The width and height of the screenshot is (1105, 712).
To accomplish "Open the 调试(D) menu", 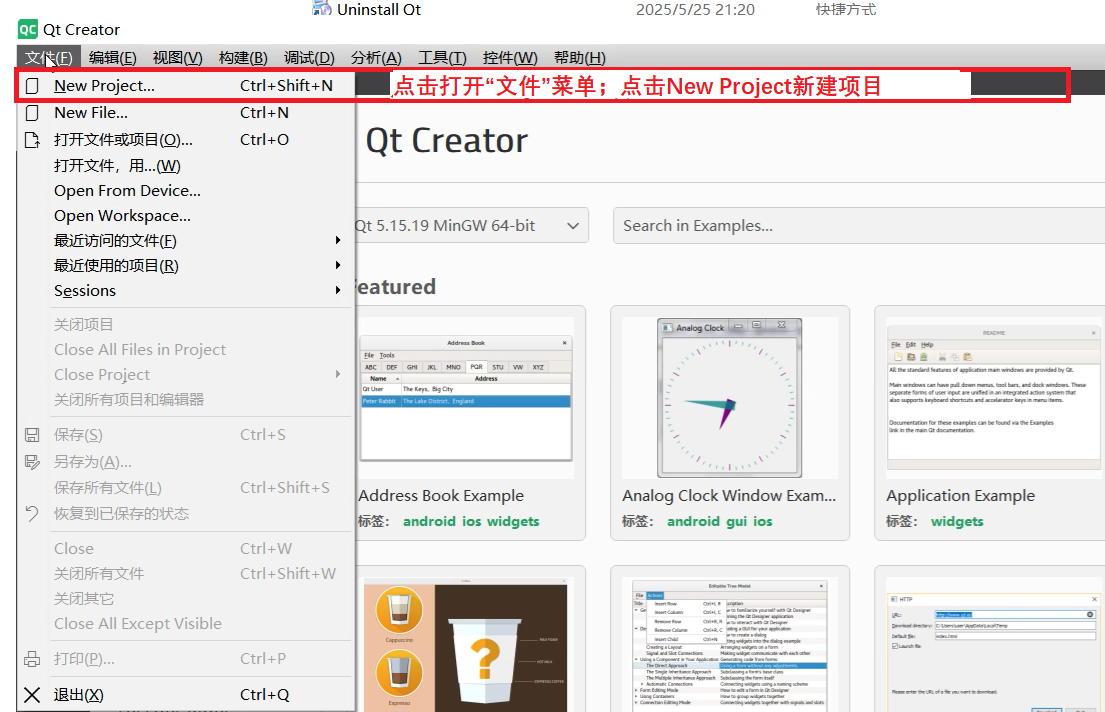I will point(309,58).
